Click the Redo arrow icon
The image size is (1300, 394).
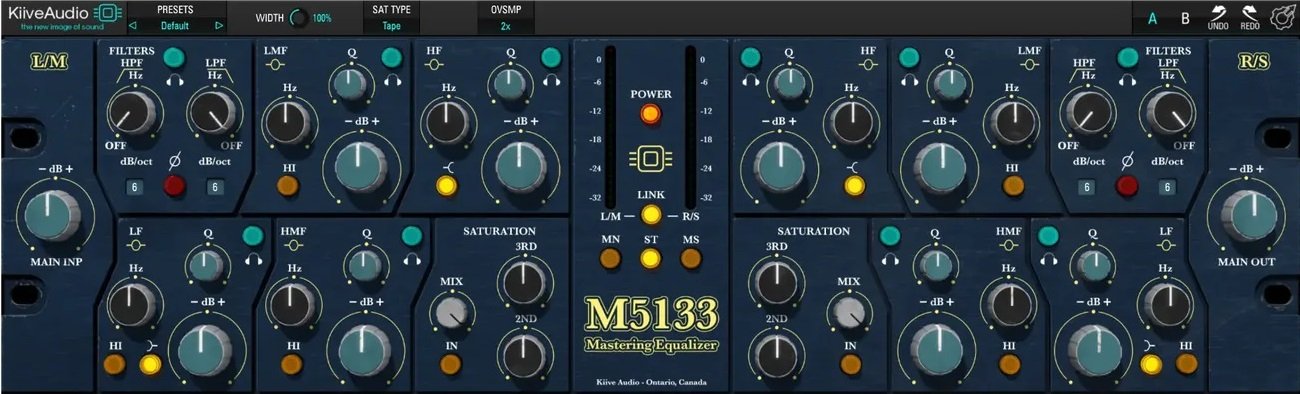1250,13
